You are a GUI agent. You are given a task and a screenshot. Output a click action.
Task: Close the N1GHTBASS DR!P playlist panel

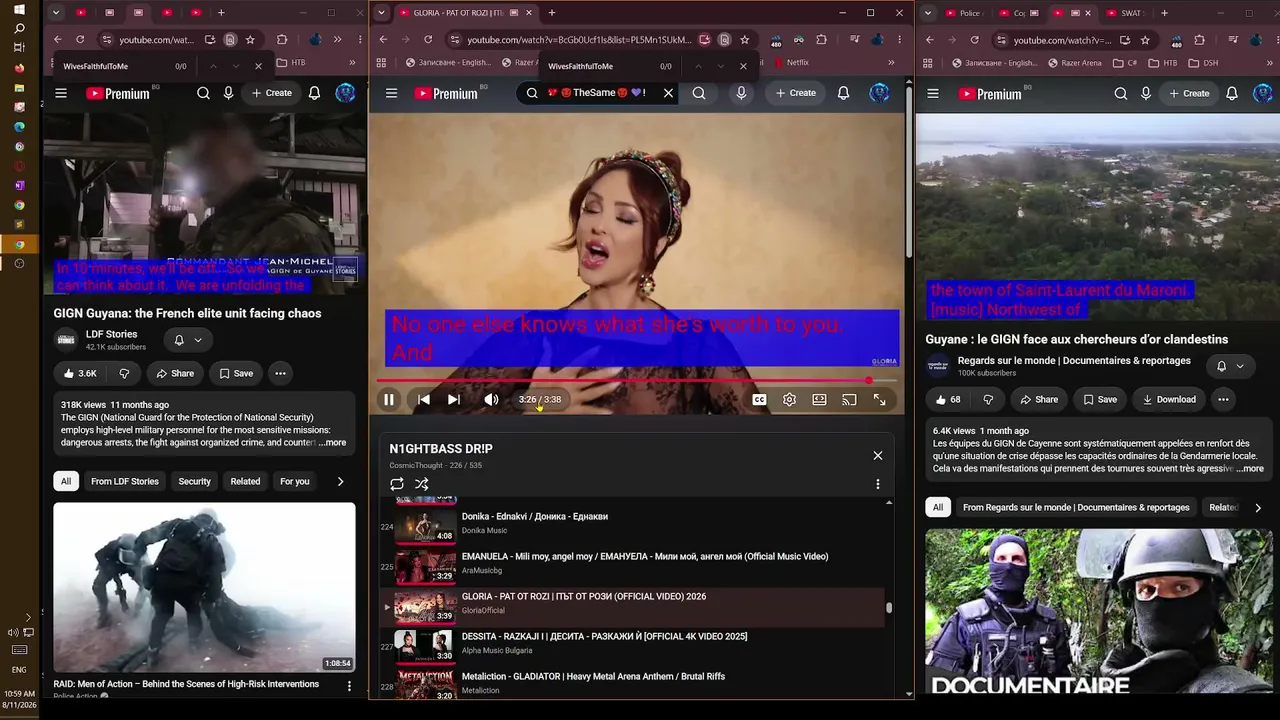tap(878, 455)
